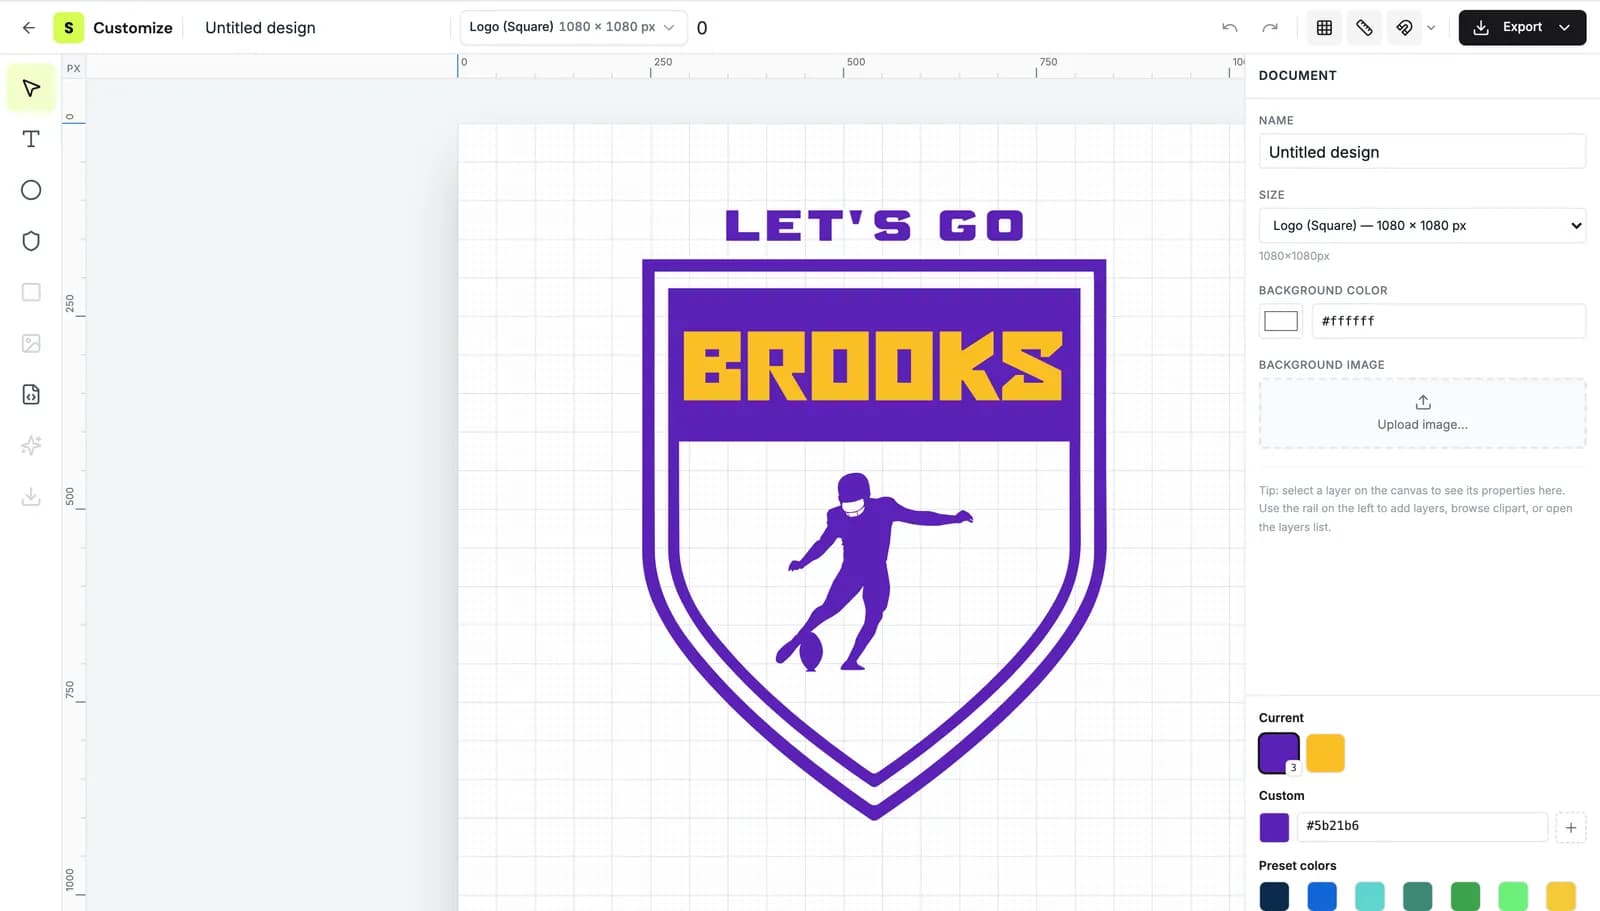Select the arrow selection tool
The image size is (1600, 911).
tap(31, 88)
